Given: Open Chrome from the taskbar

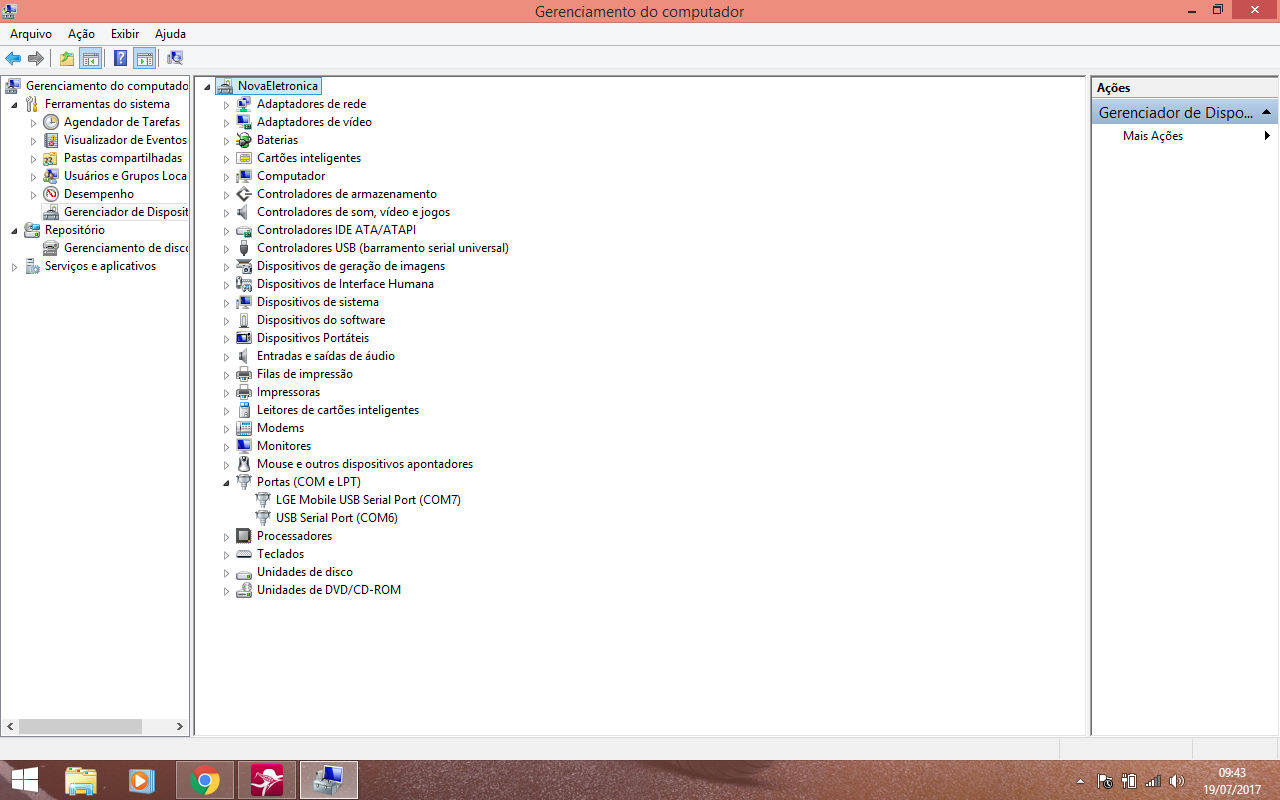Looking at the screenshot, I should point(205,780).
